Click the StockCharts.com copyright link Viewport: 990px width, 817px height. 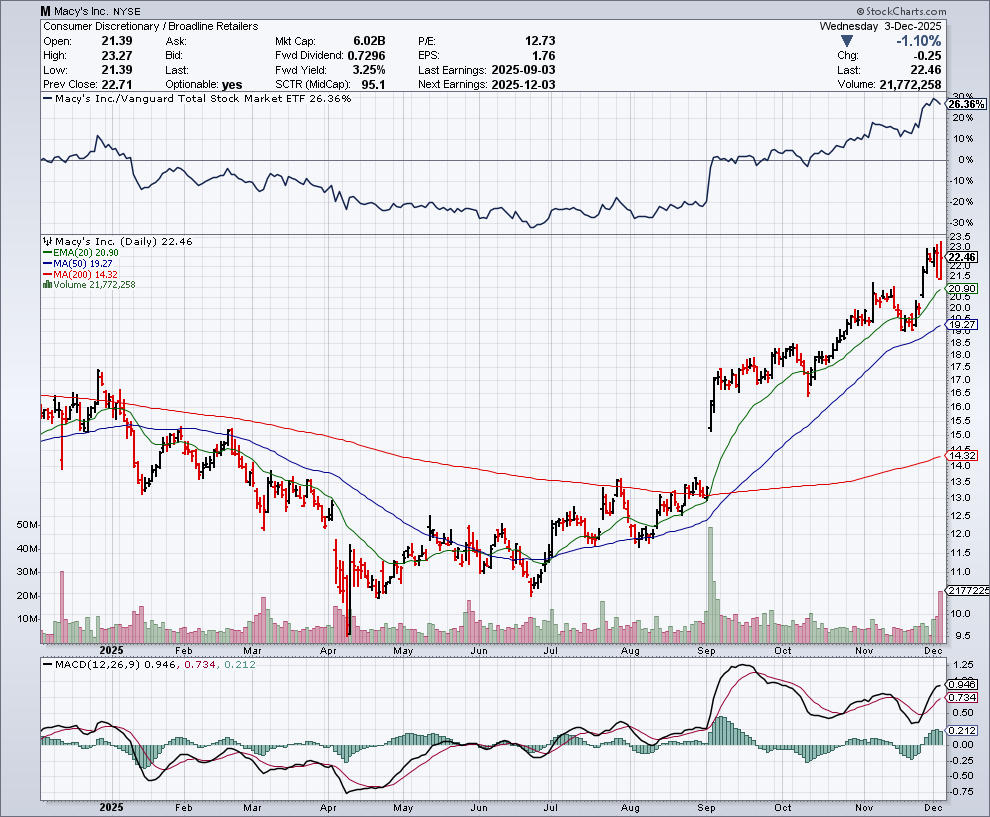(942, 10)
